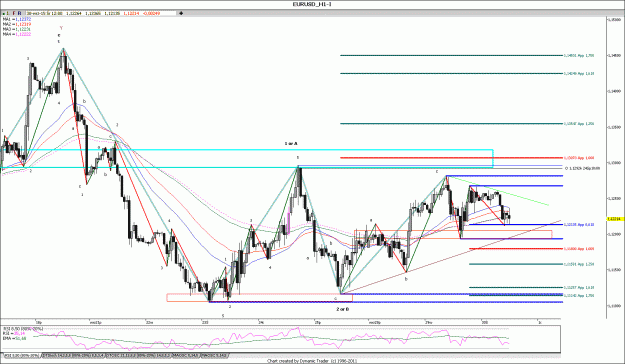Click the R button in the chart toolbar
This screenshot has width=625, height=364.
20,13
